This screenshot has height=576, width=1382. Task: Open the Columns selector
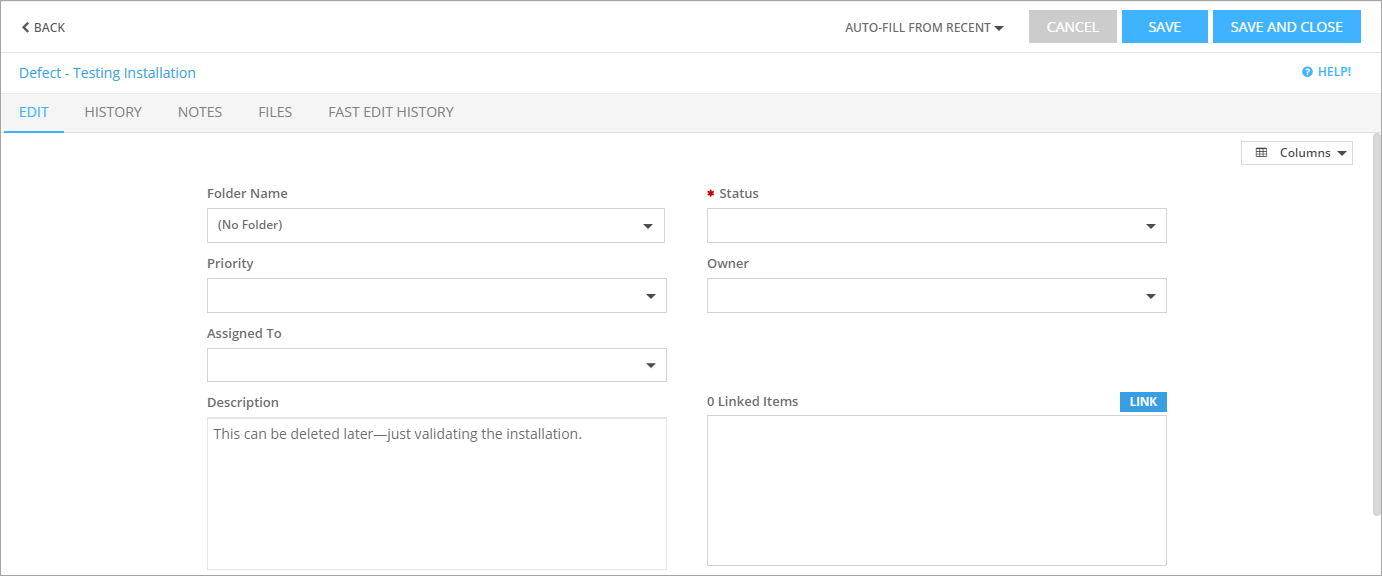click(1296, 152)
